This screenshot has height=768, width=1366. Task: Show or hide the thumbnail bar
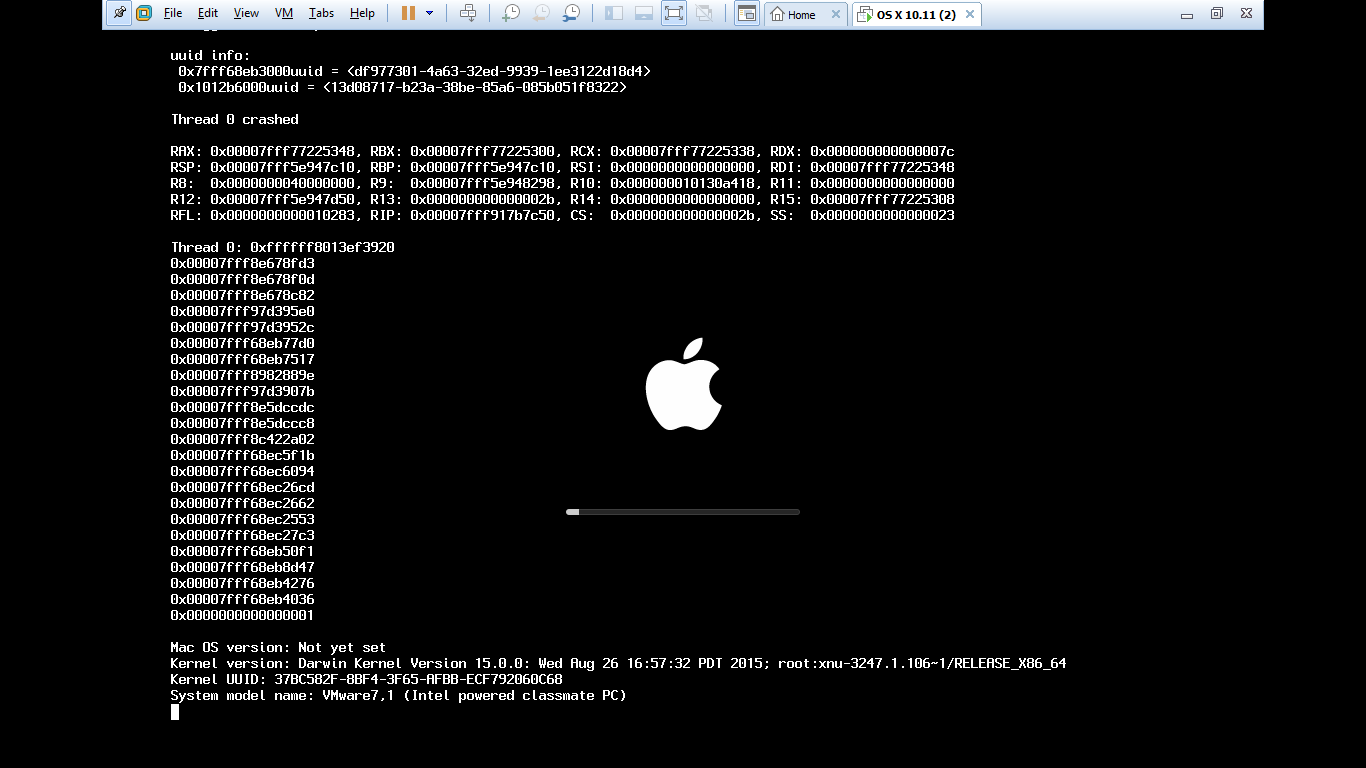click(644, 13)
